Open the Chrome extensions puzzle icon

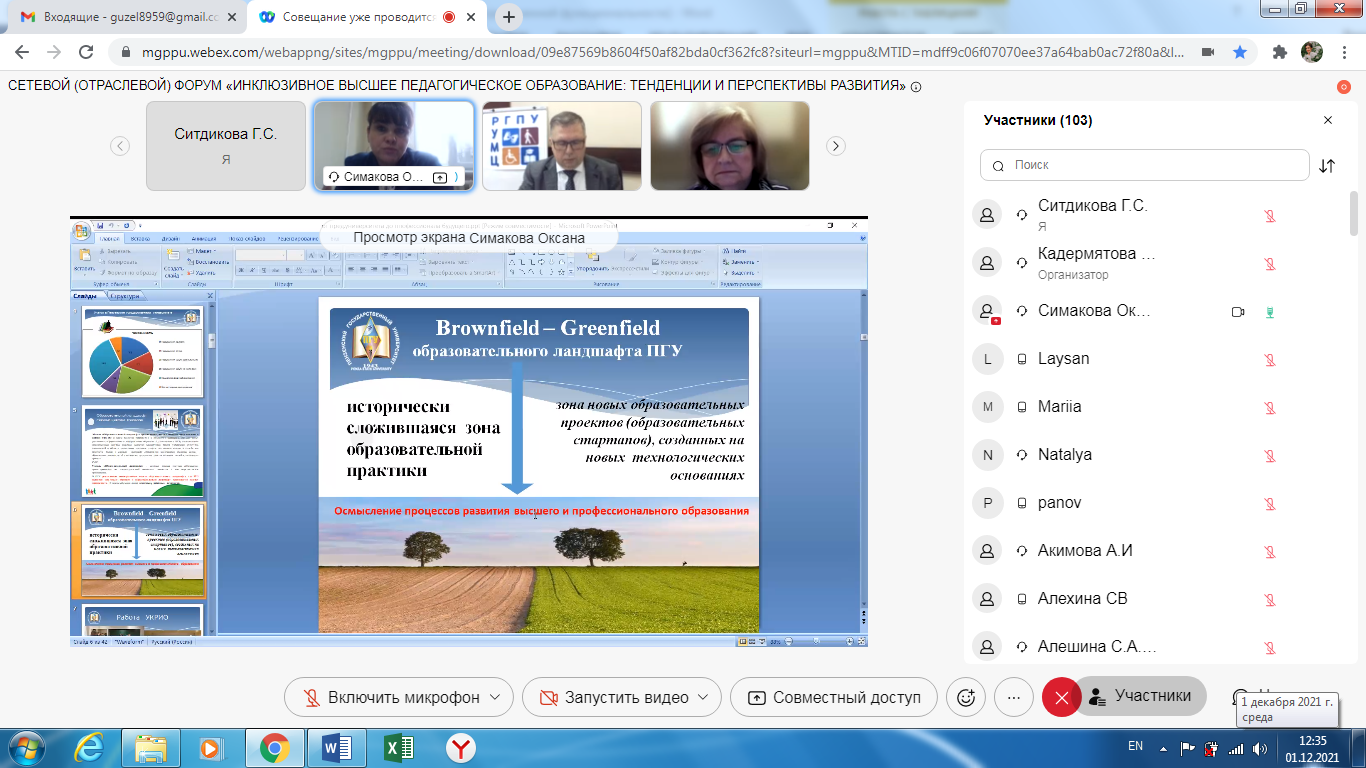(x=1279, y=52)
